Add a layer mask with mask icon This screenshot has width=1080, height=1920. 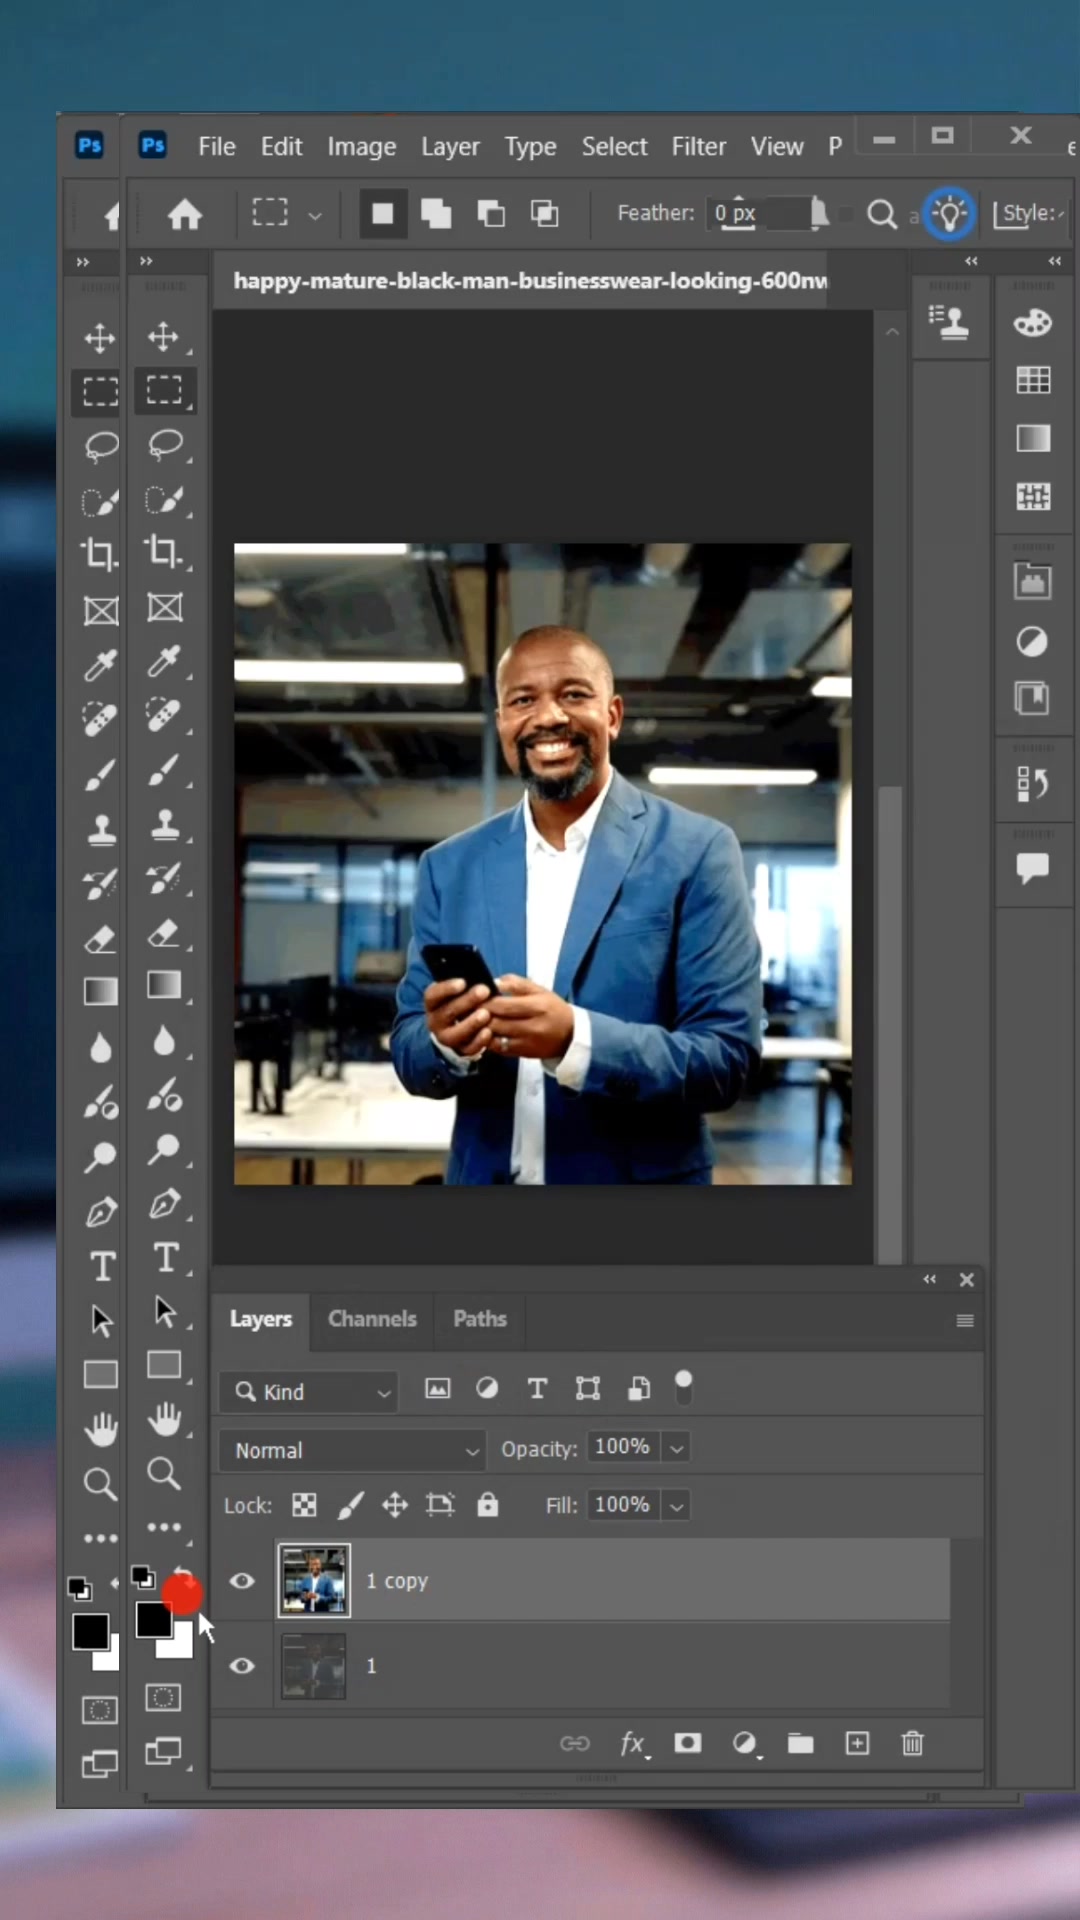[x=688, y=1743]
